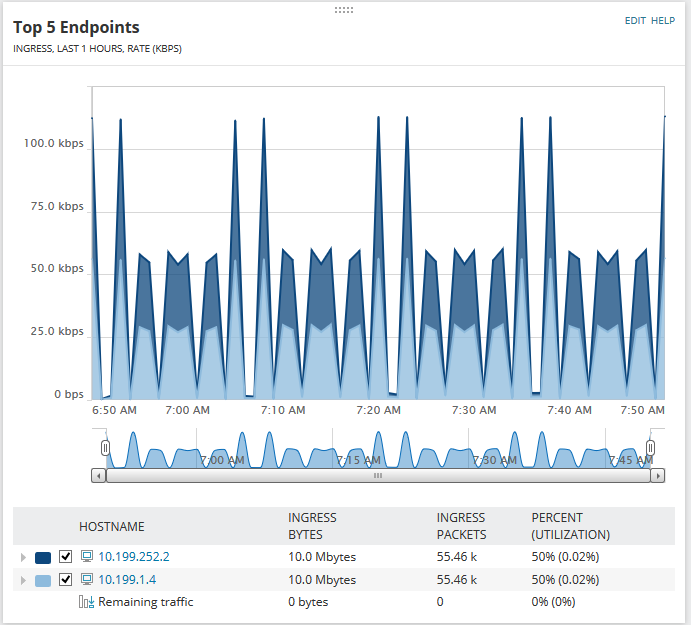The image size is (691, 625).
Task: Click light blue swatch for 10.199.1.4
Action: 43,580
